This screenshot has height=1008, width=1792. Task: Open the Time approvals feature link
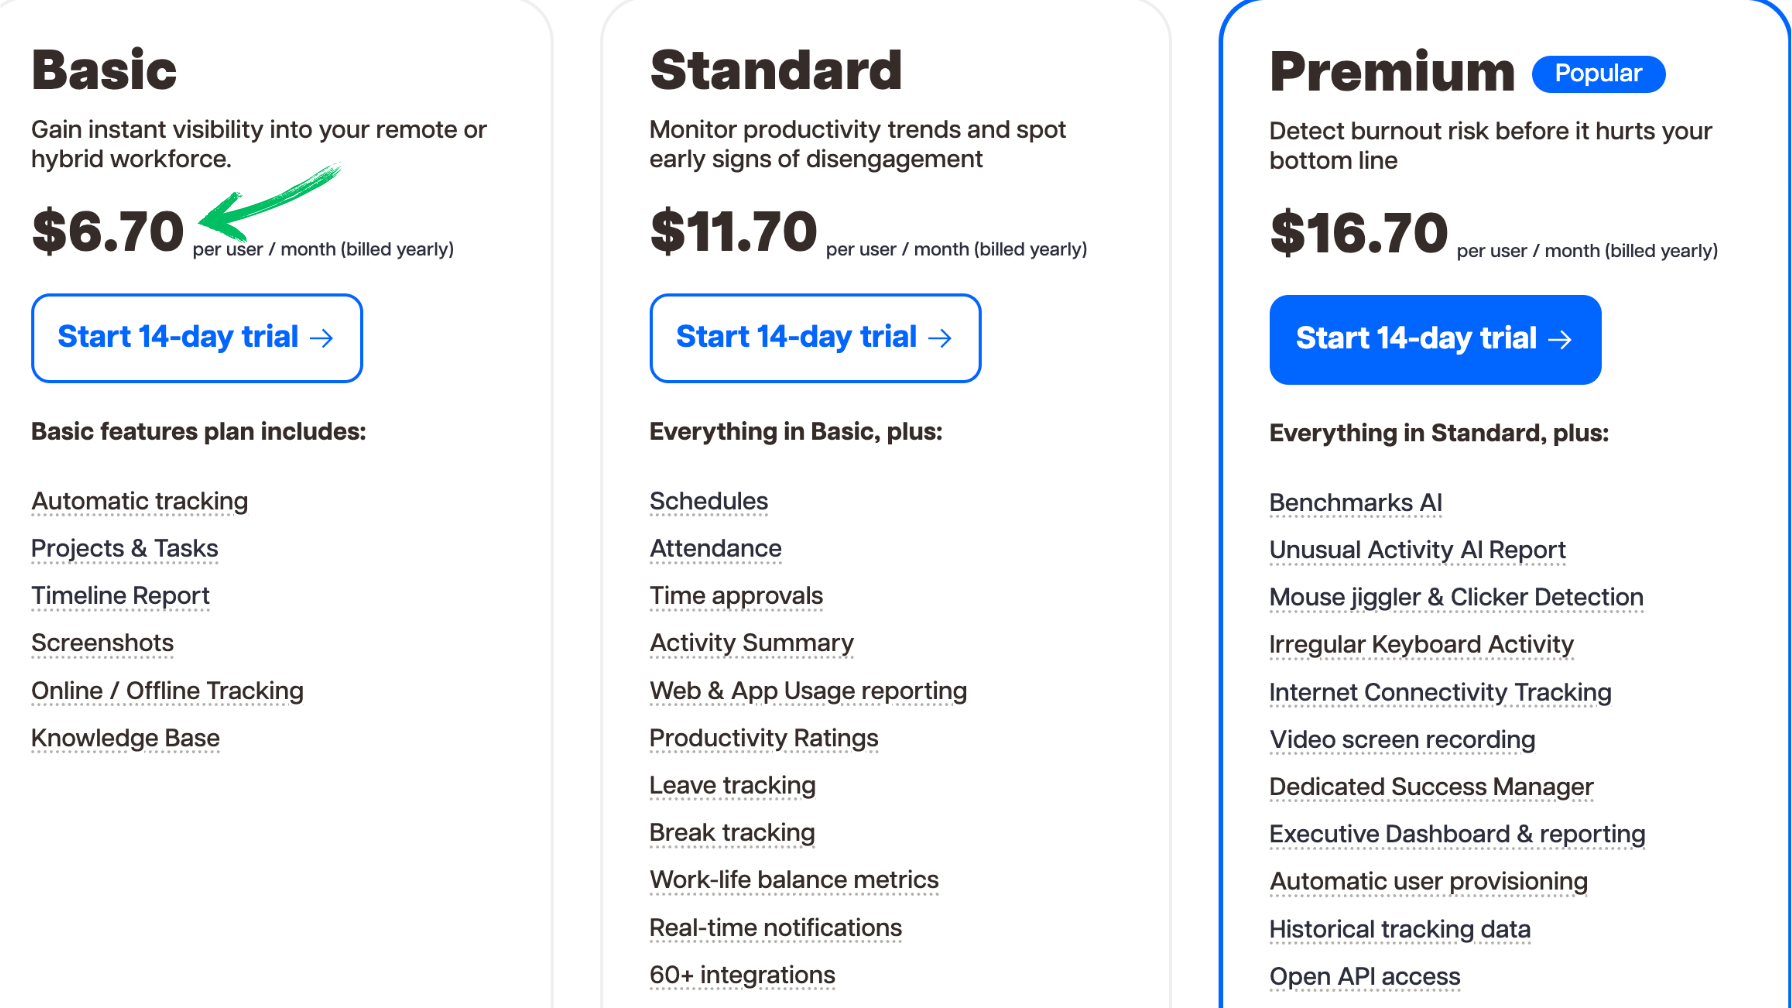(x=736, y=596)
